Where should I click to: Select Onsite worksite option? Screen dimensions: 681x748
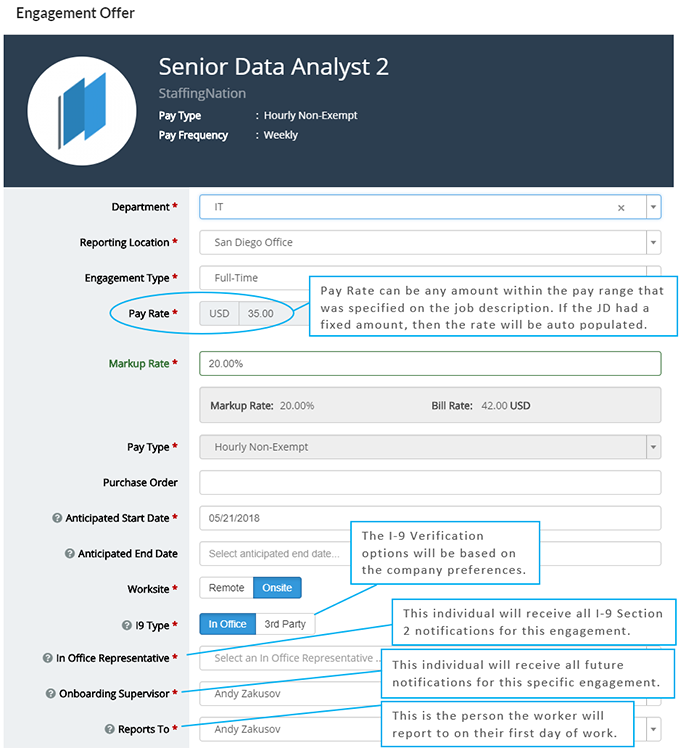(277, 588)
